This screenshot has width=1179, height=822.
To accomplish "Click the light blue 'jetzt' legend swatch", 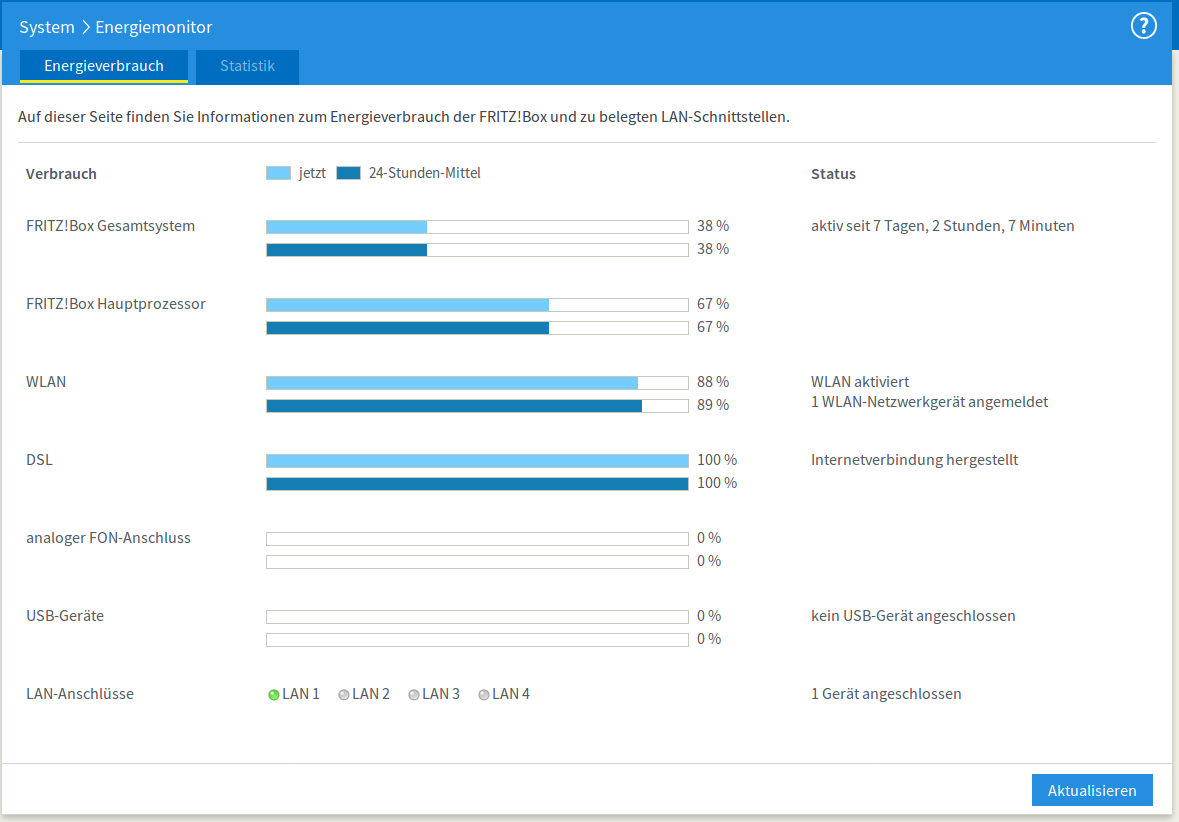I will click(x=278, y=173).
